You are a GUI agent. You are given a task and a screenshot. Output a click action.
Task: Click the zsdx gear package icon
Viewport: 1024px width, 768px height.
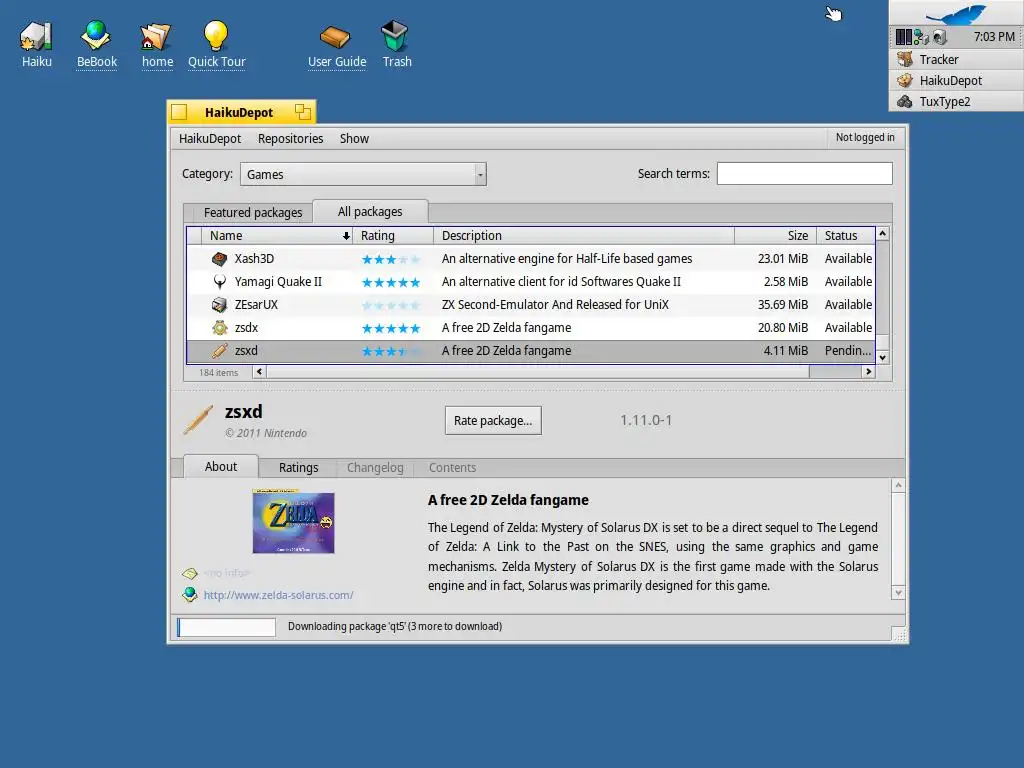coord(220,328)
